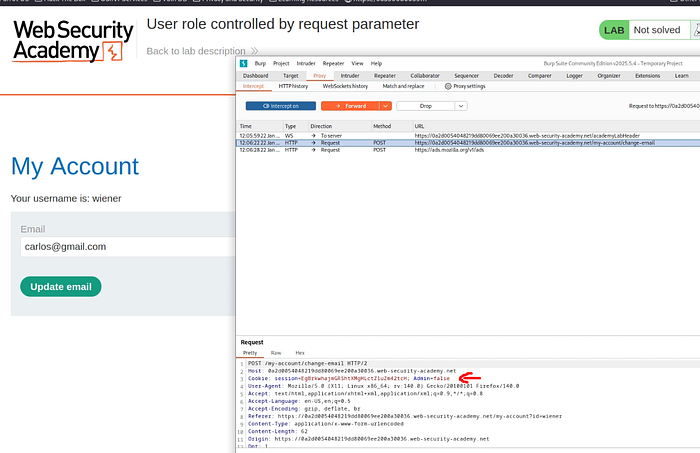Screen dimensions: 700x453
Task: Click the Email input field in browser
Action: coord(128,247)
